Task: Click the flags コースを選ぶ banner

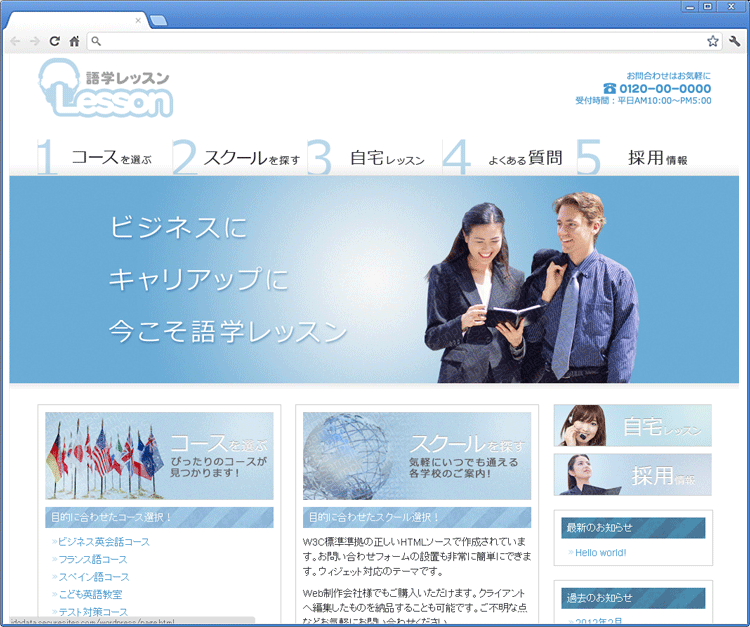Action: [x=159, y=456]
